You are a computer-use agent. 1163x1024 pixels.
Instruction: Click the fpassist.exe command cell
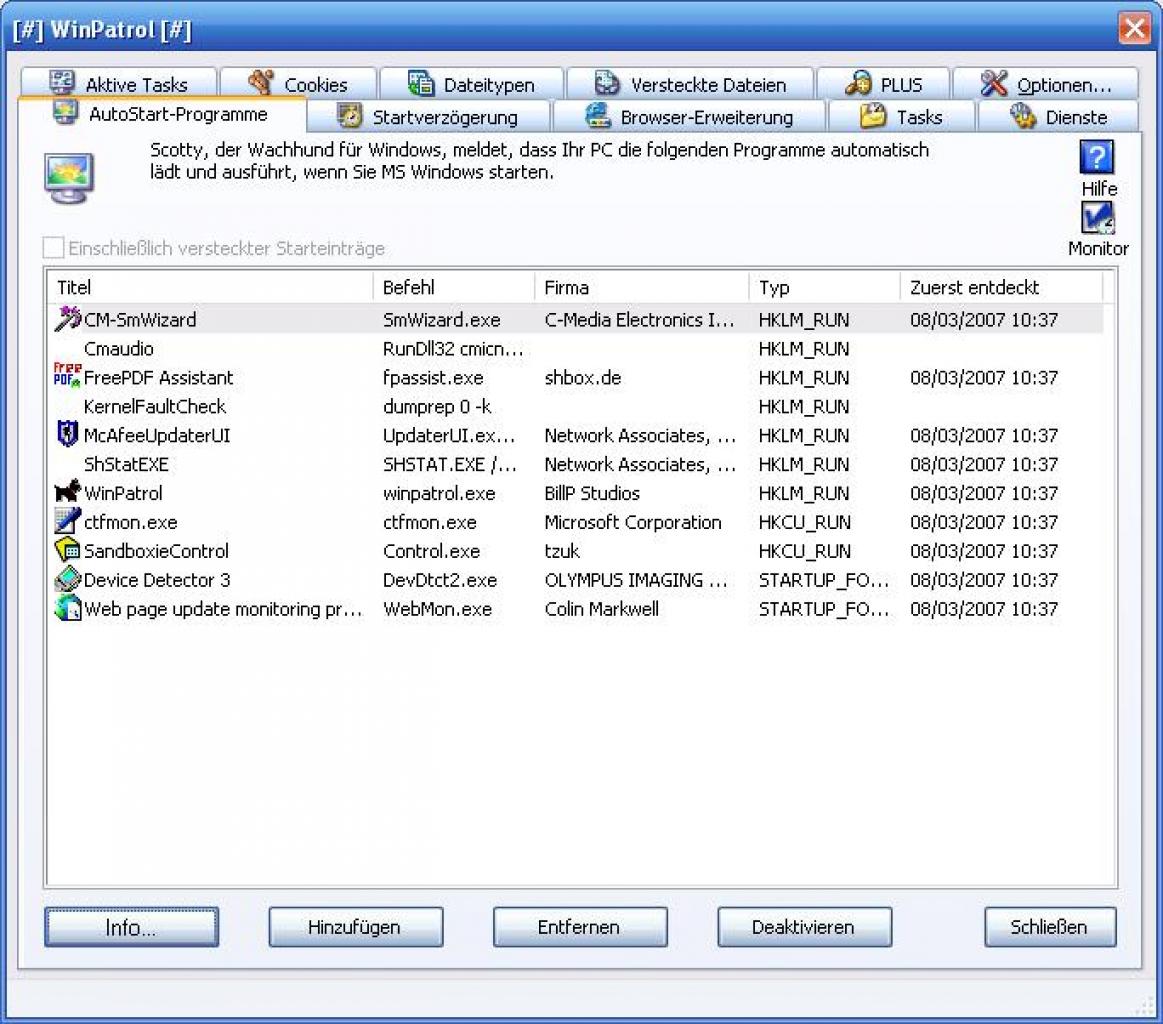433,377
